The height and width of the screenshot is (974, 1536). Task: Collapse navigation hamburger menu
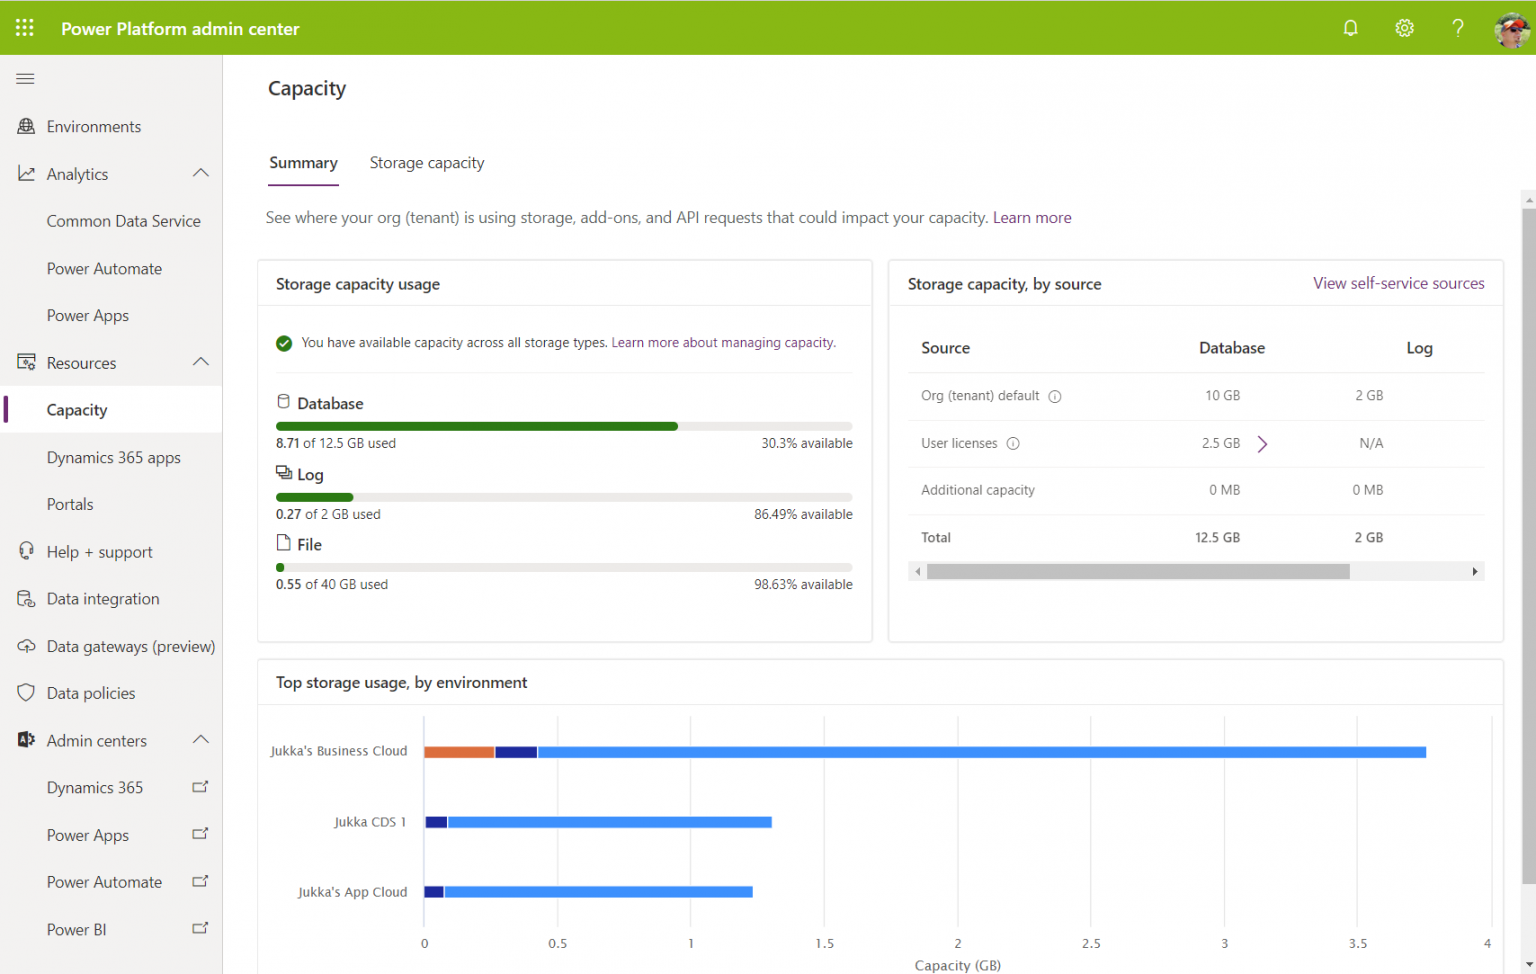click(x=25, y=78)
